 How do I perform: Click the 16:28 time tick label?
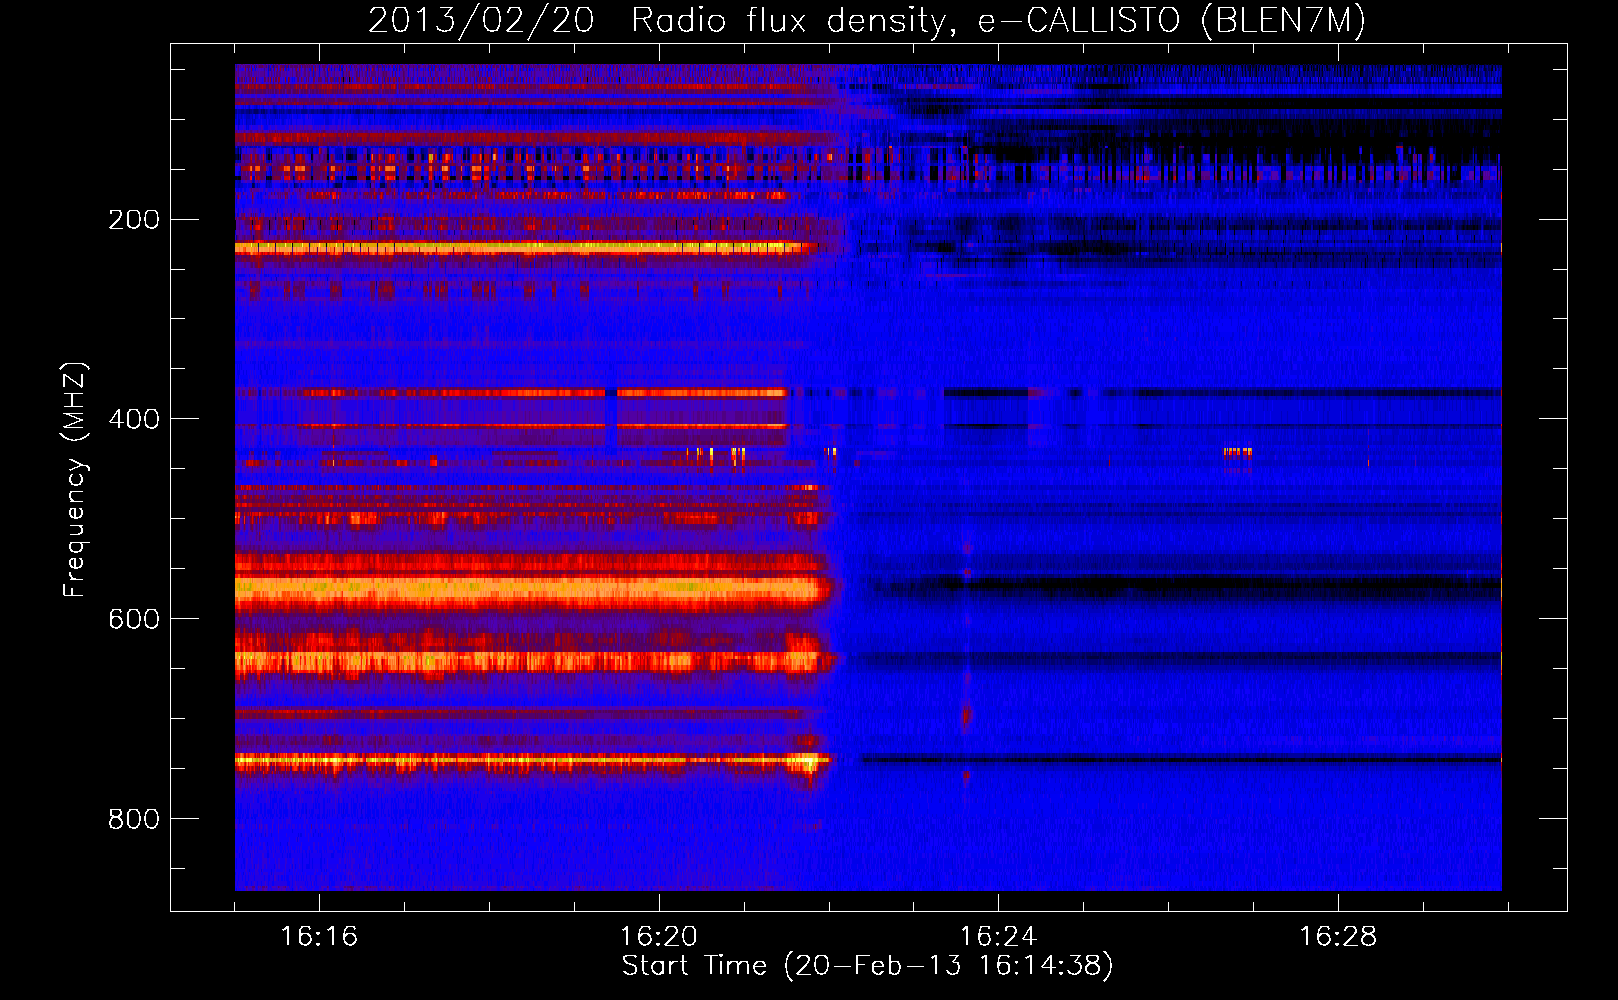pyautogui.click(x=1338, y=937)
